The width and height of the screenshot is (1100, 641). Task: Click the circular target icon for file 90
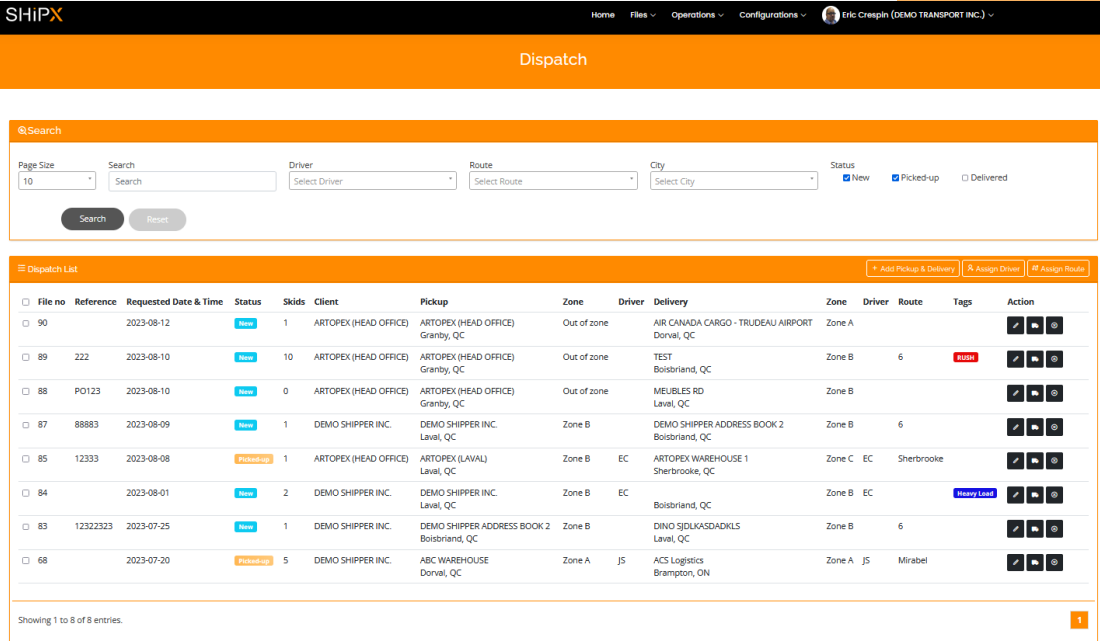(x=1054, y=325)
